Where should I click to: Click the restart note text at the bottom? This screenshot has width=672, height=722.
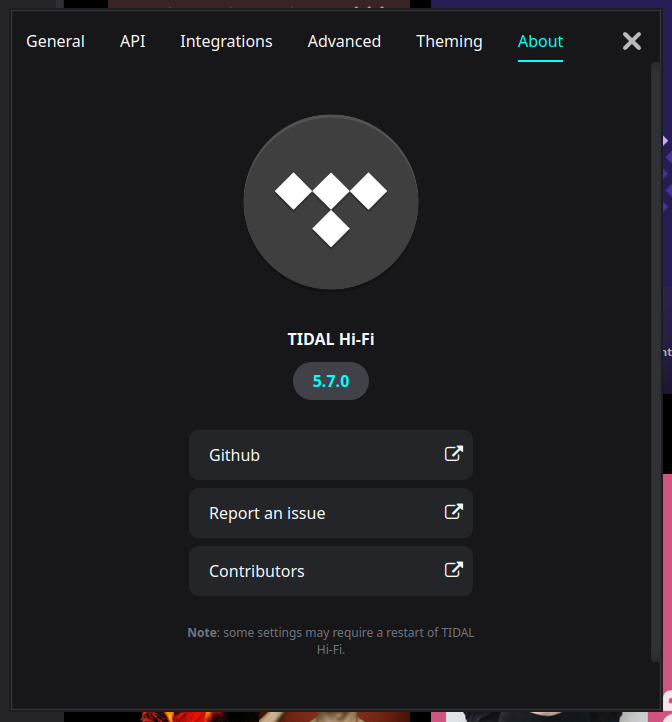[331, 640]
